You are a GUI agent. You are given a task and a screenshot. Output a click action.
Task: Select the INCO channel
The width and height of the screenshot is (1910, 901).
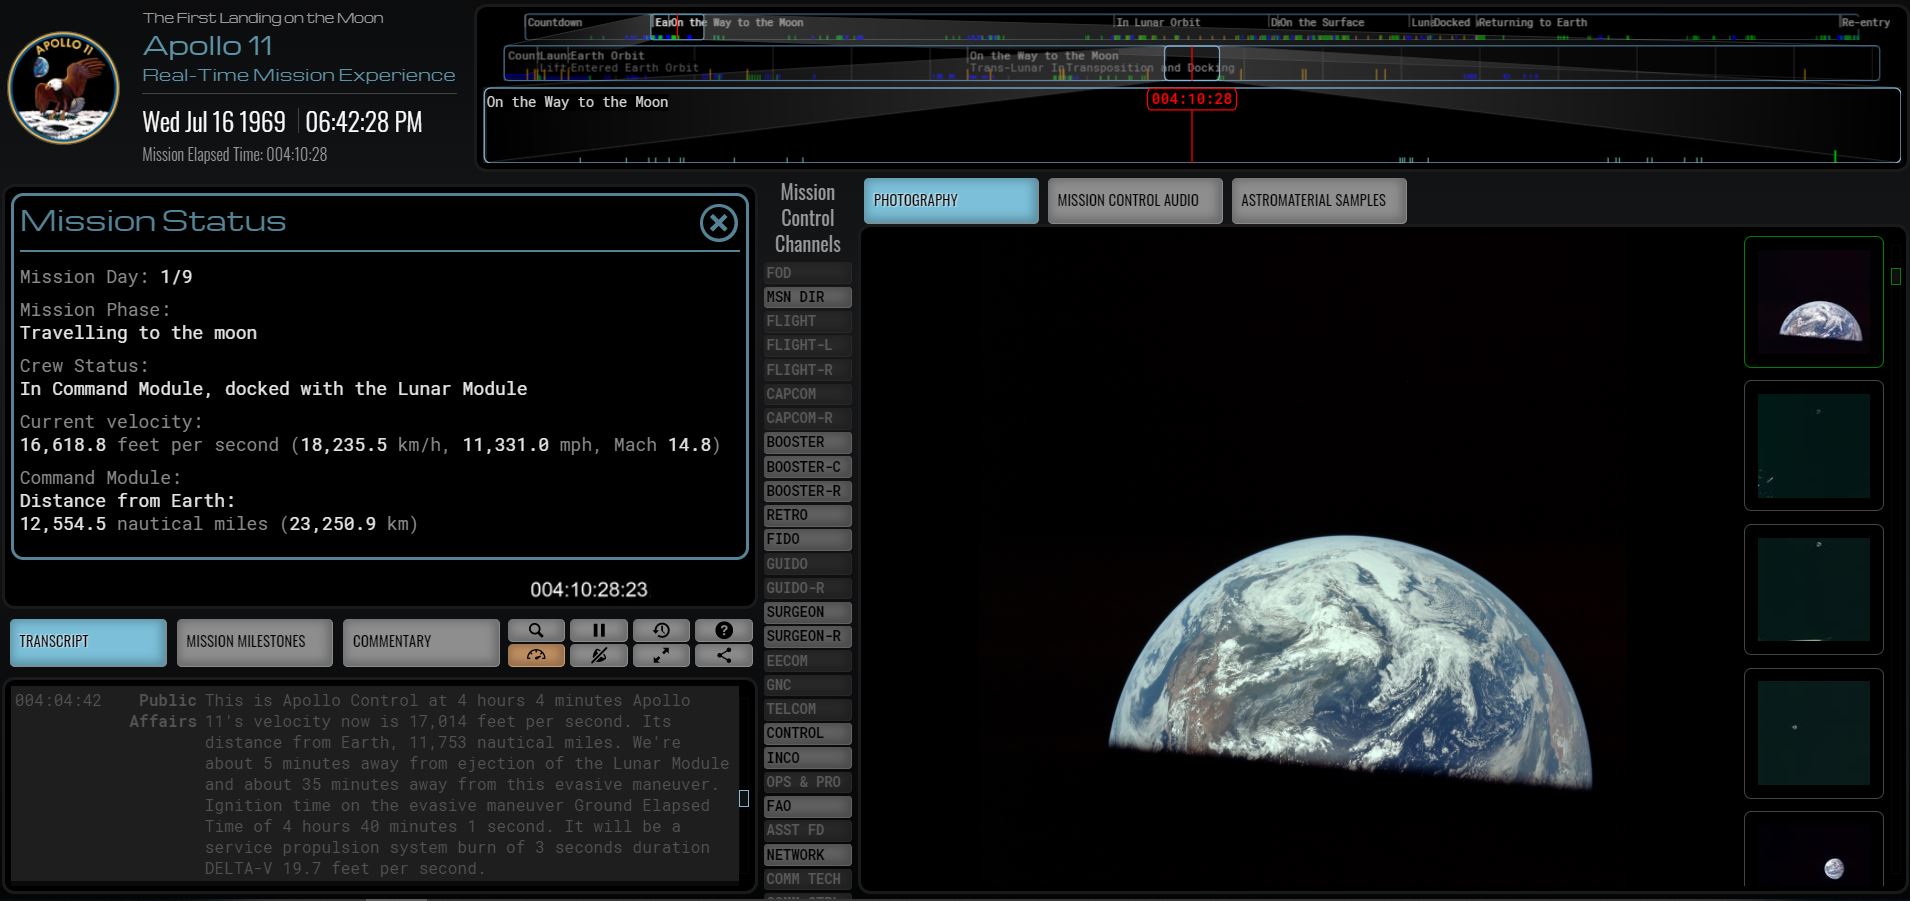[x=808, y=758]
